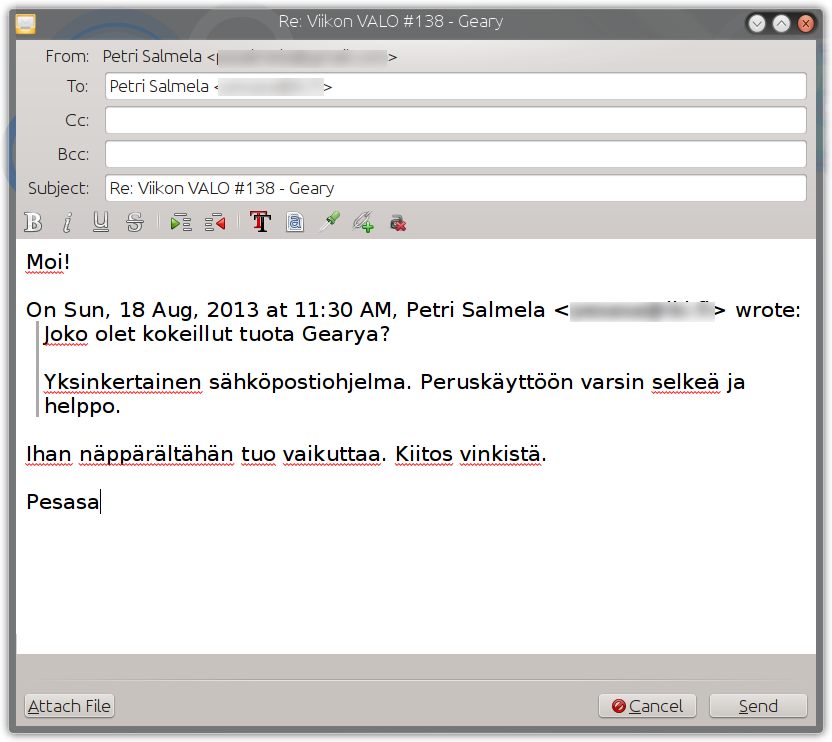Click the Attach File button
This screenshot has height=742, width=832.
point(70,706)
